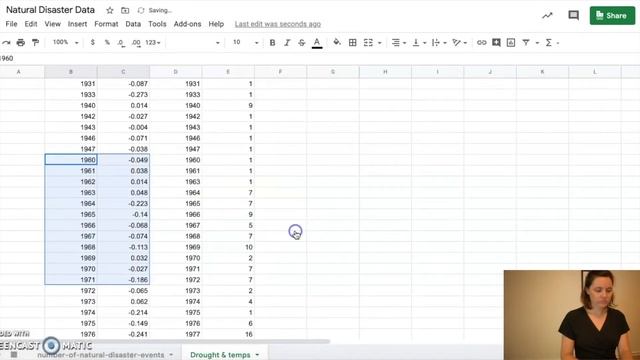This screenshot has height=360, width=640.
Task: Expand merge cells dropdown arrow
Action: click(x=380, y=43)
